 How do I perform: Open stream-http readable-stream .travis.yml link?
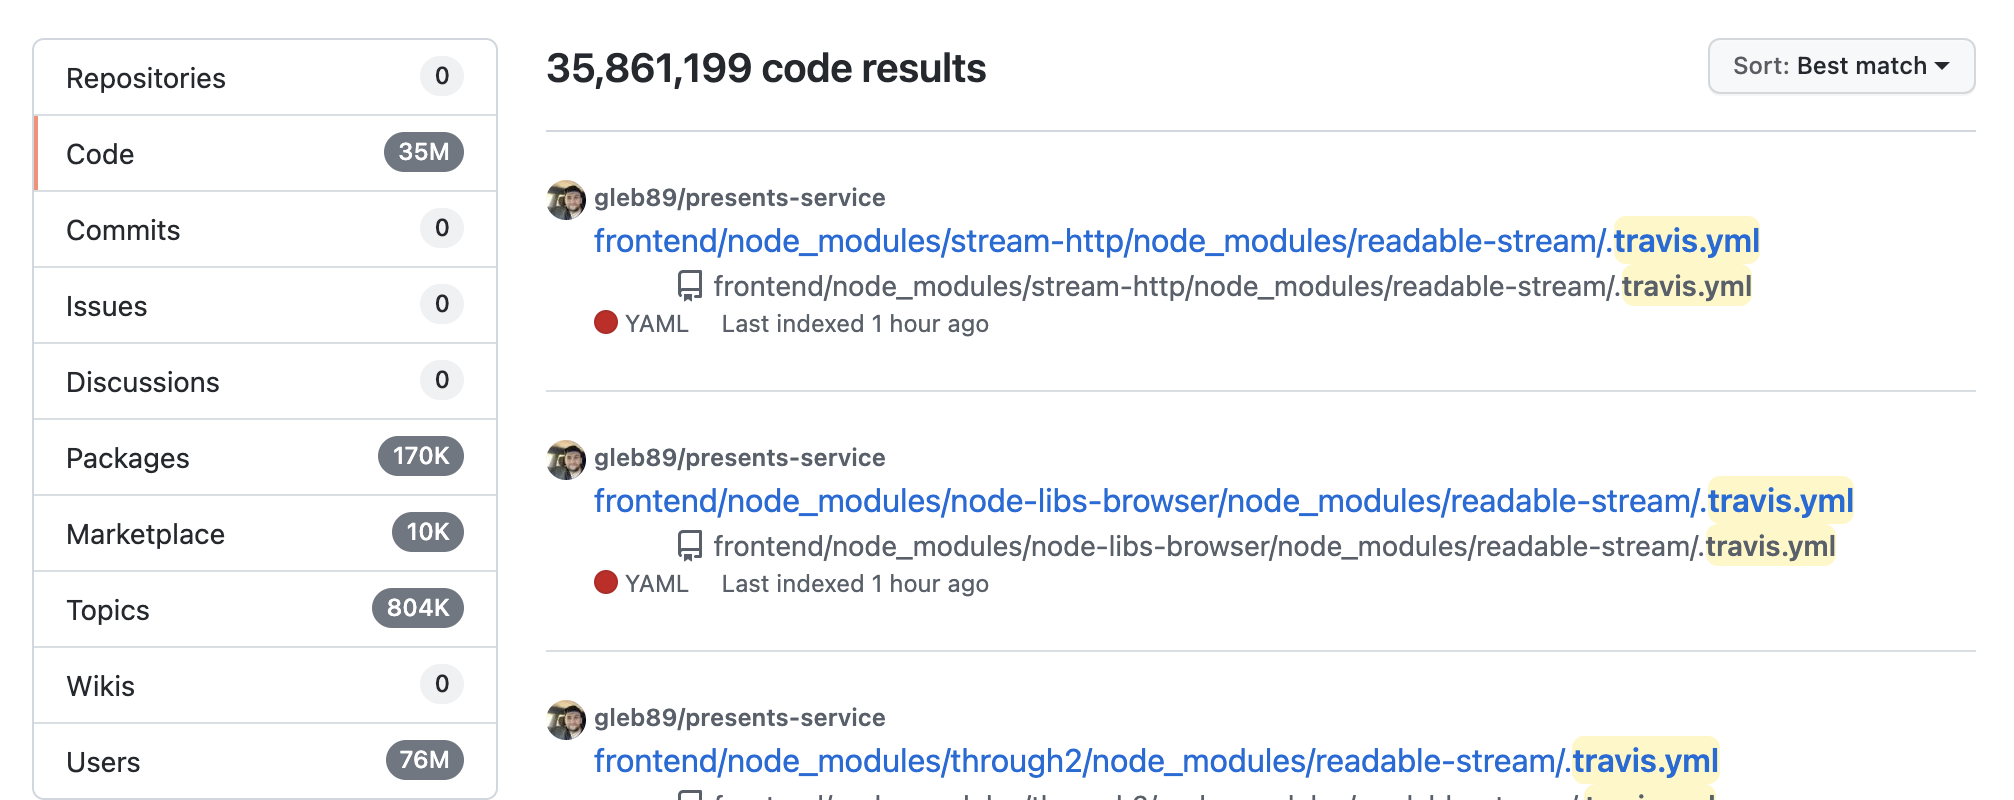tap(1176, 241)
